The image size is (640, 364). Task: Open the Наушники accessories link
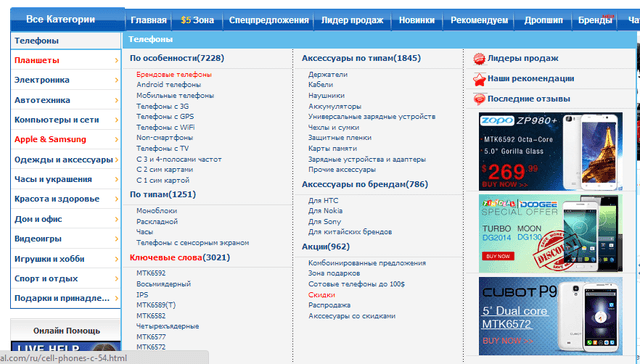coord(326,95)
